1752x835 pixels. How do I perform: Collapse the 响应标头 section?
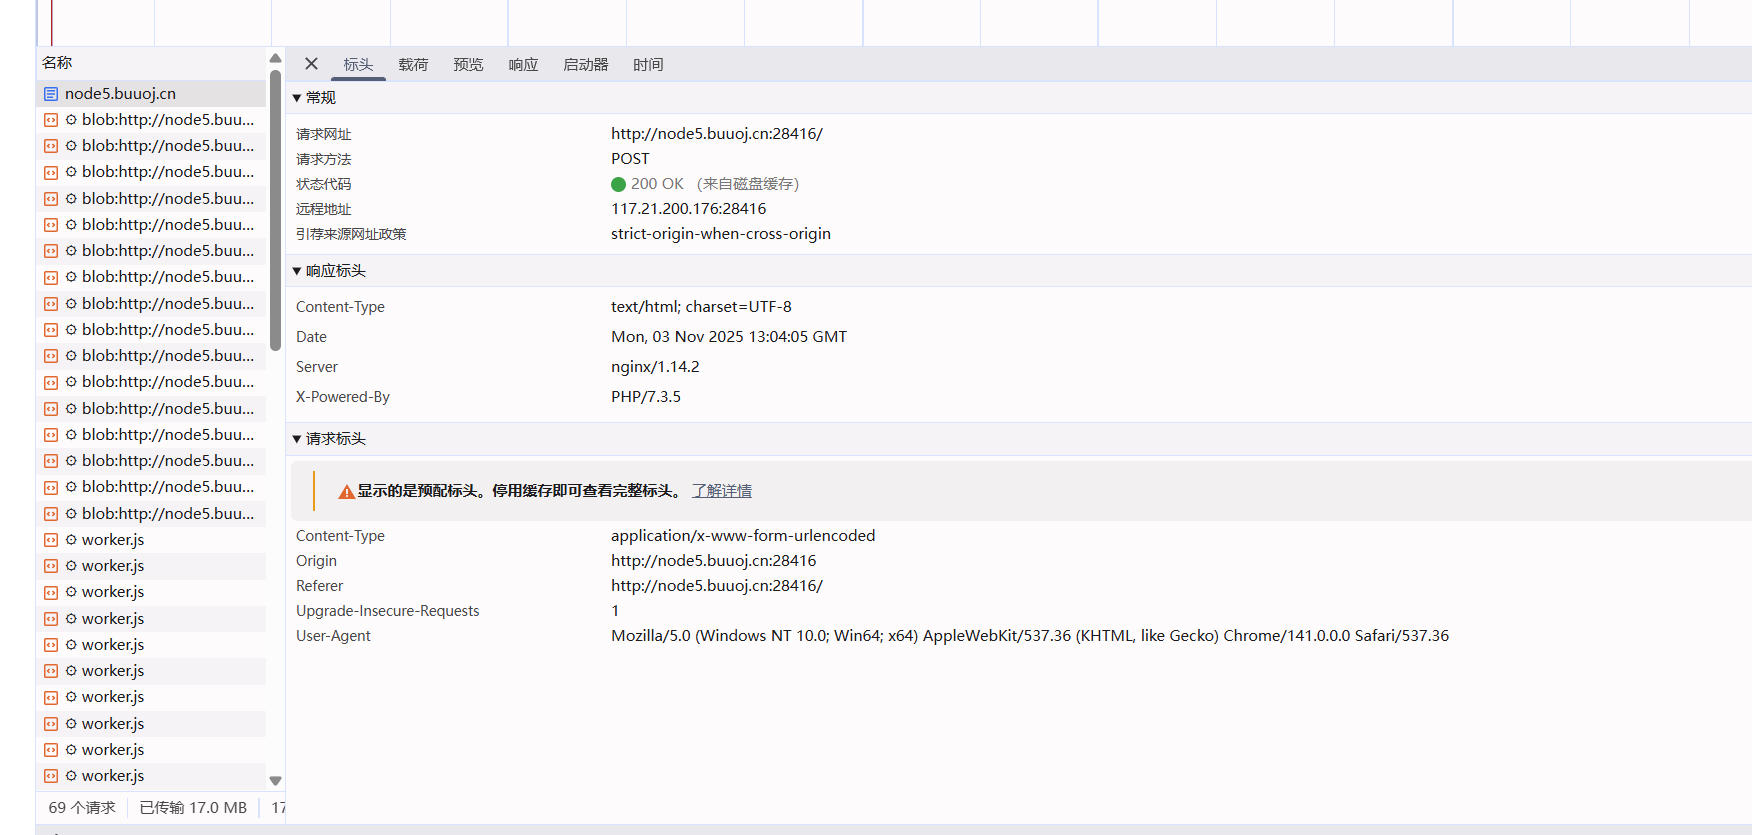coord(297,271)
